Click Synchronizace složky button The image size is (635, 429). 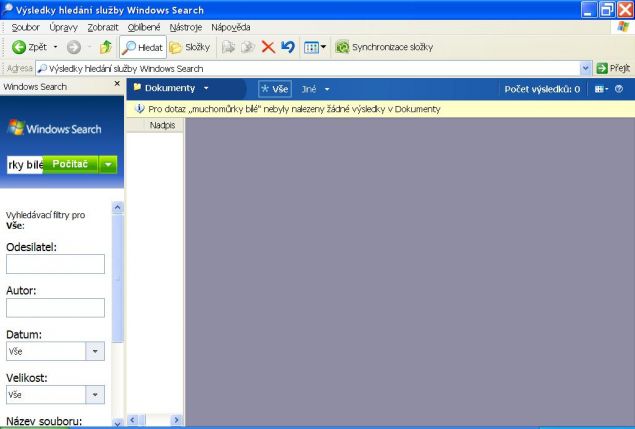(384, 47)
